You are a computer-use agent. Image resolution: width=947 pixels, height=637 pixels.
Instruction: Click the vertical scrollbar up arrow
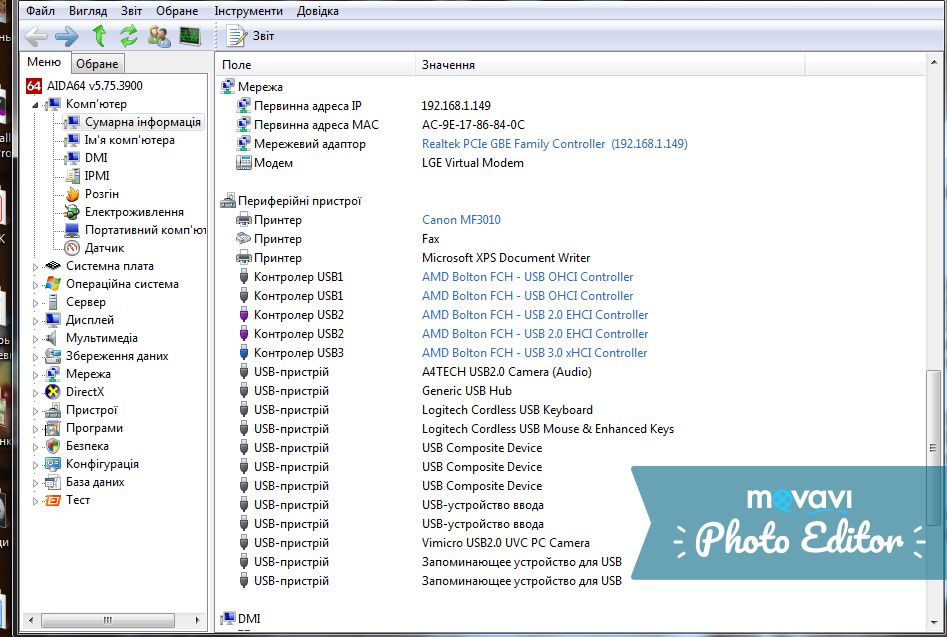[934, 62]
